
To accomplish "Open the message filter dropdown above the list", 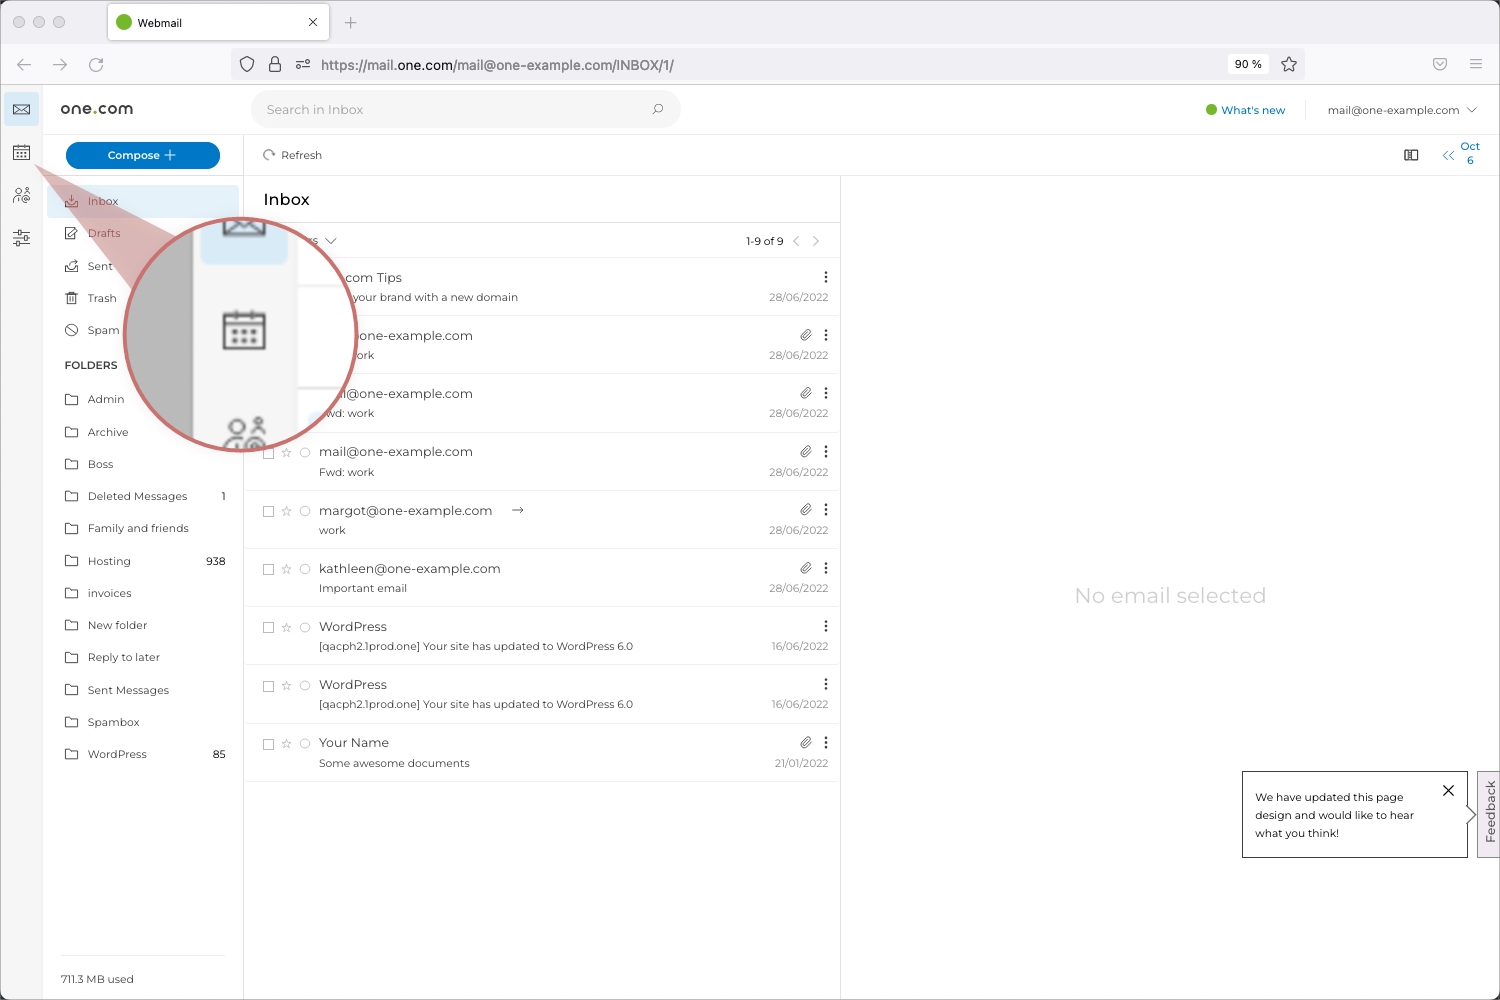I will pos(330,240).
